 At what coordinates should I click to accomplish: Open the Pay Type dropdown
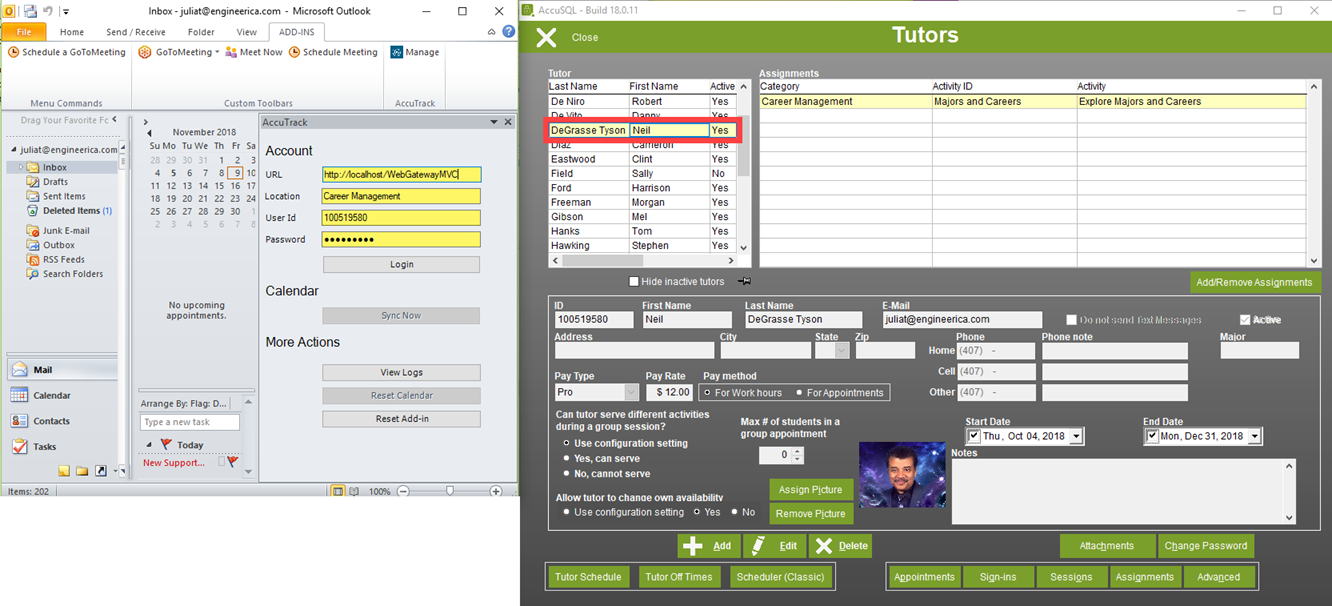[631, 392]
